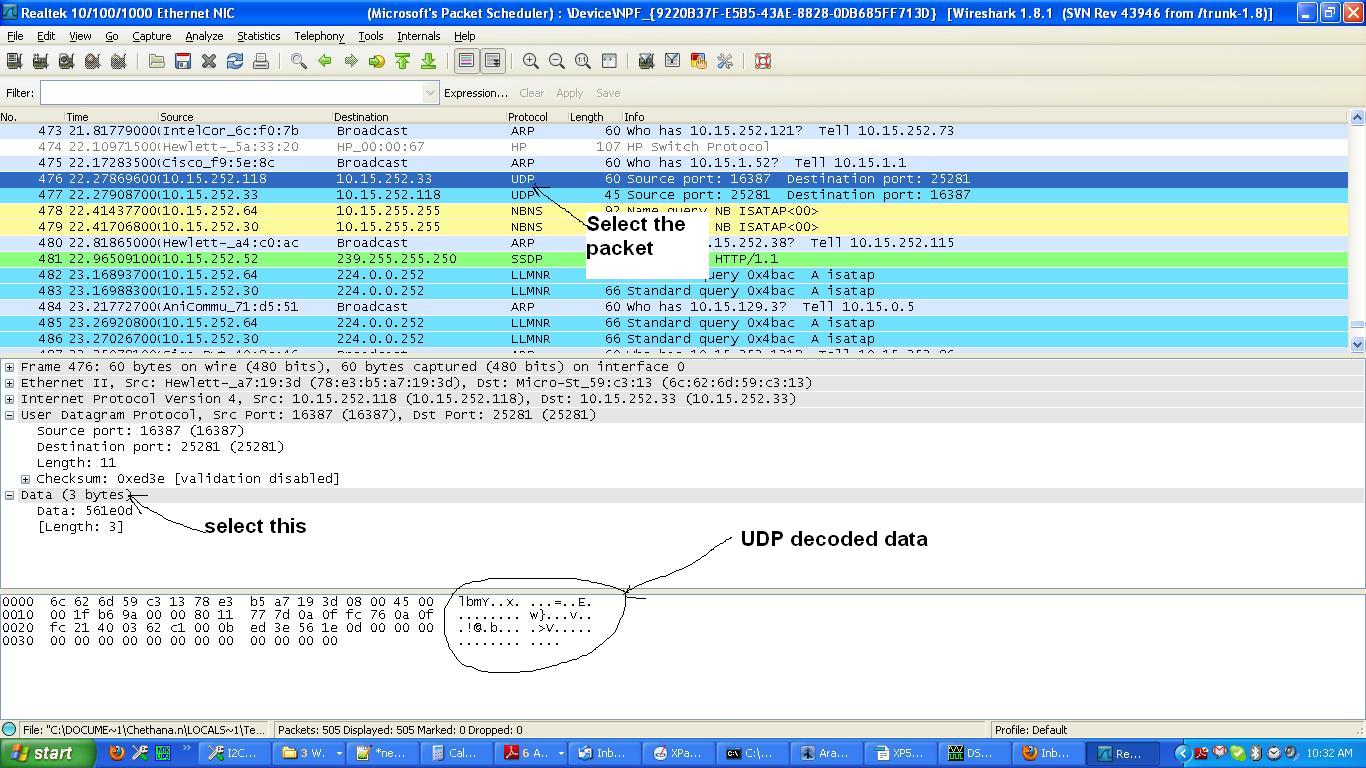Image resolution: width=1366 pixels, height=768 pixels.
Task: Click into the display filter field
Action: click(x=231, y=93)
